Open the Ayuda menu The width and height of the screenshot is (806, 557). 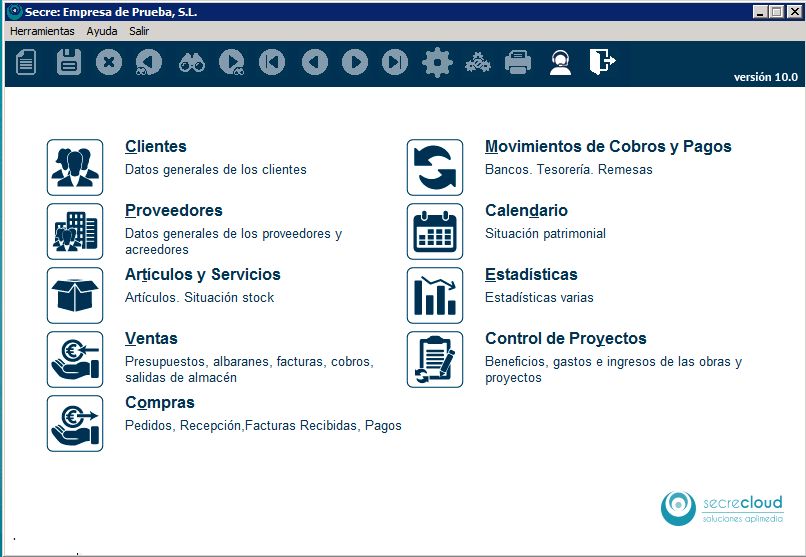click(x=102, y=31)
